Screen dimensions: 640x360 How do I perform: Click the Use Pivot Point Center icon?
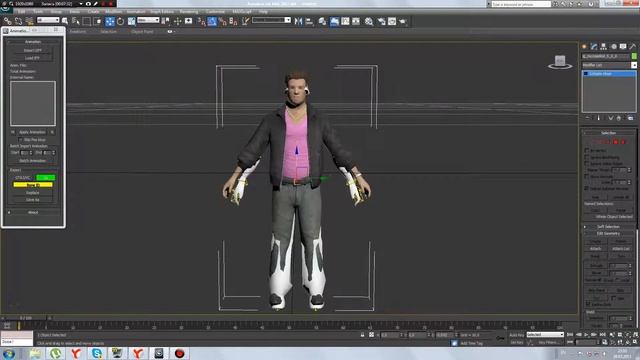tap(166, 21)
